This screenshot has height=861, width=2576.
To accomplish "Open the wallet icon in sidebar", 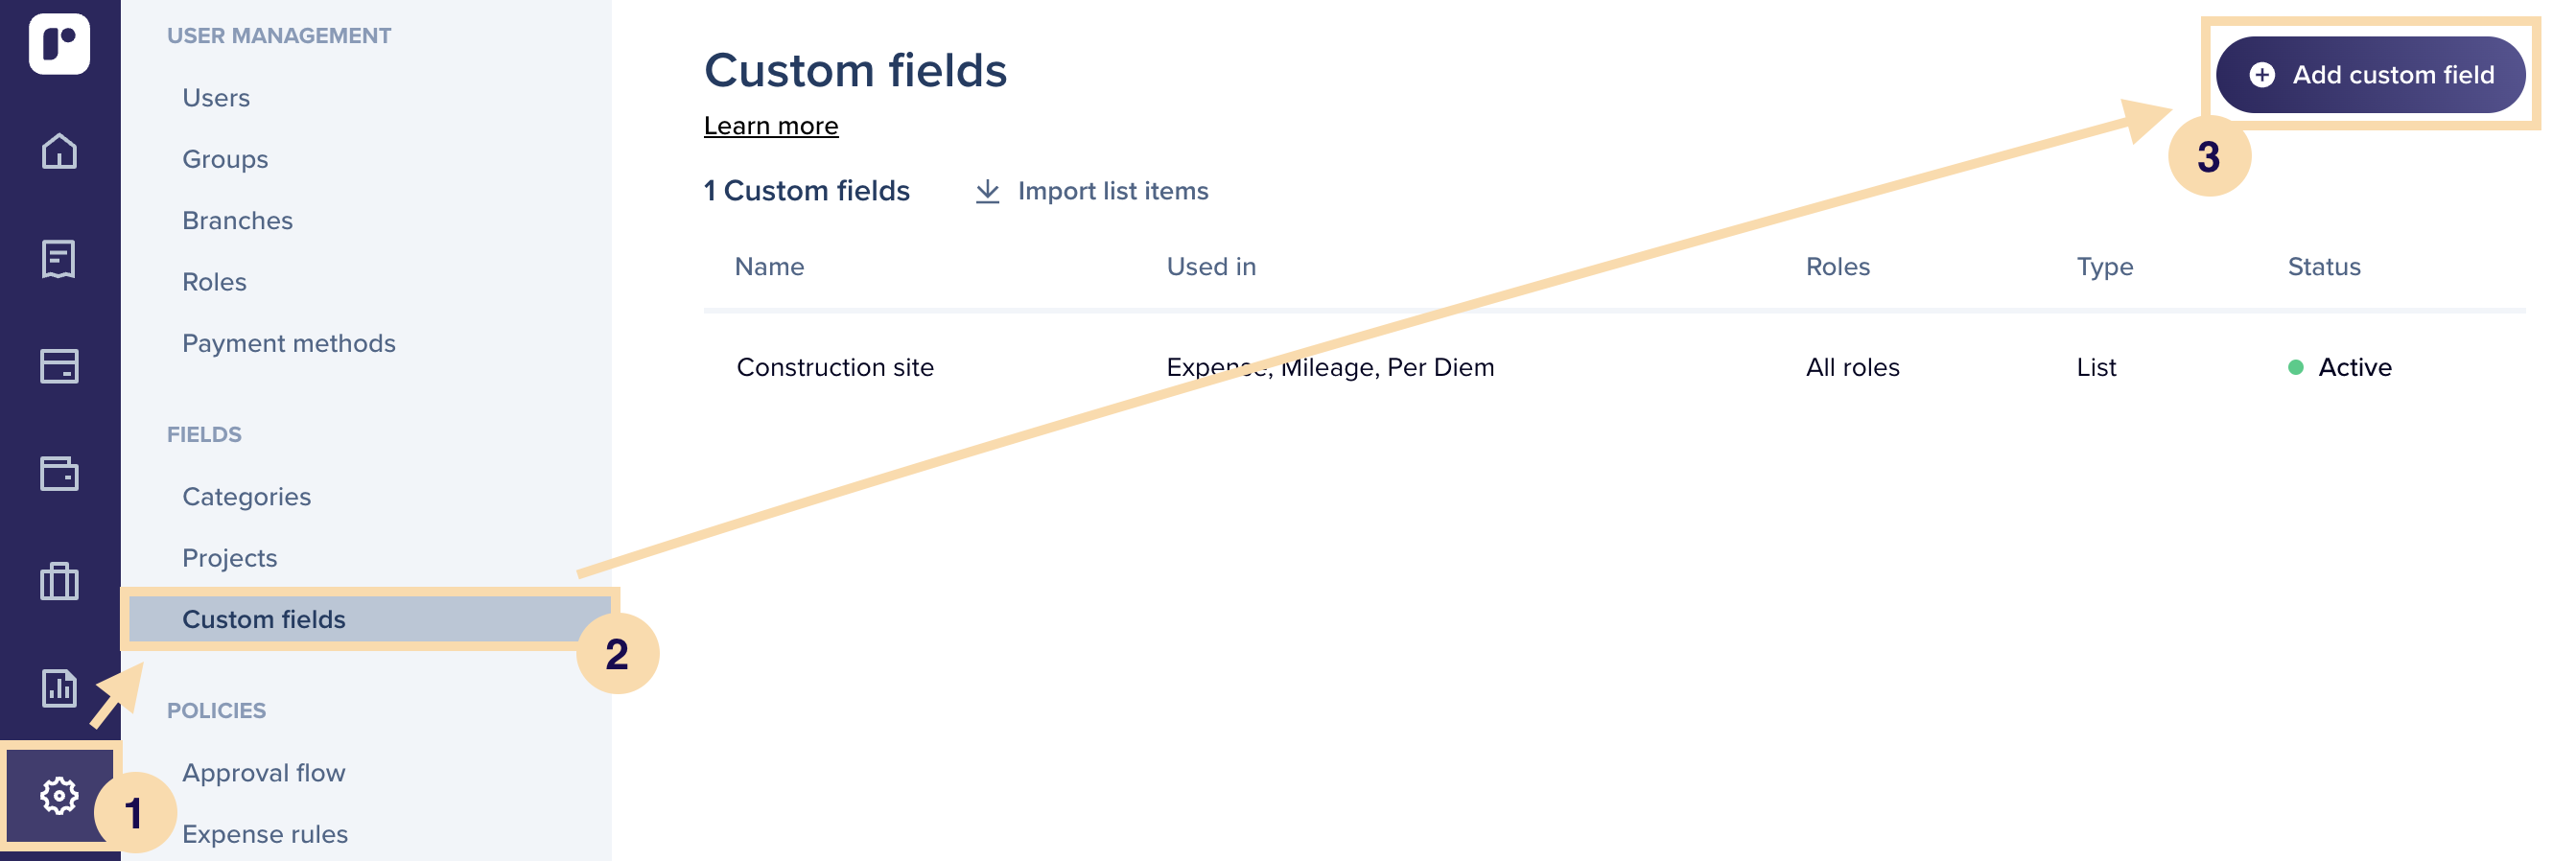I will click(59, 473).
